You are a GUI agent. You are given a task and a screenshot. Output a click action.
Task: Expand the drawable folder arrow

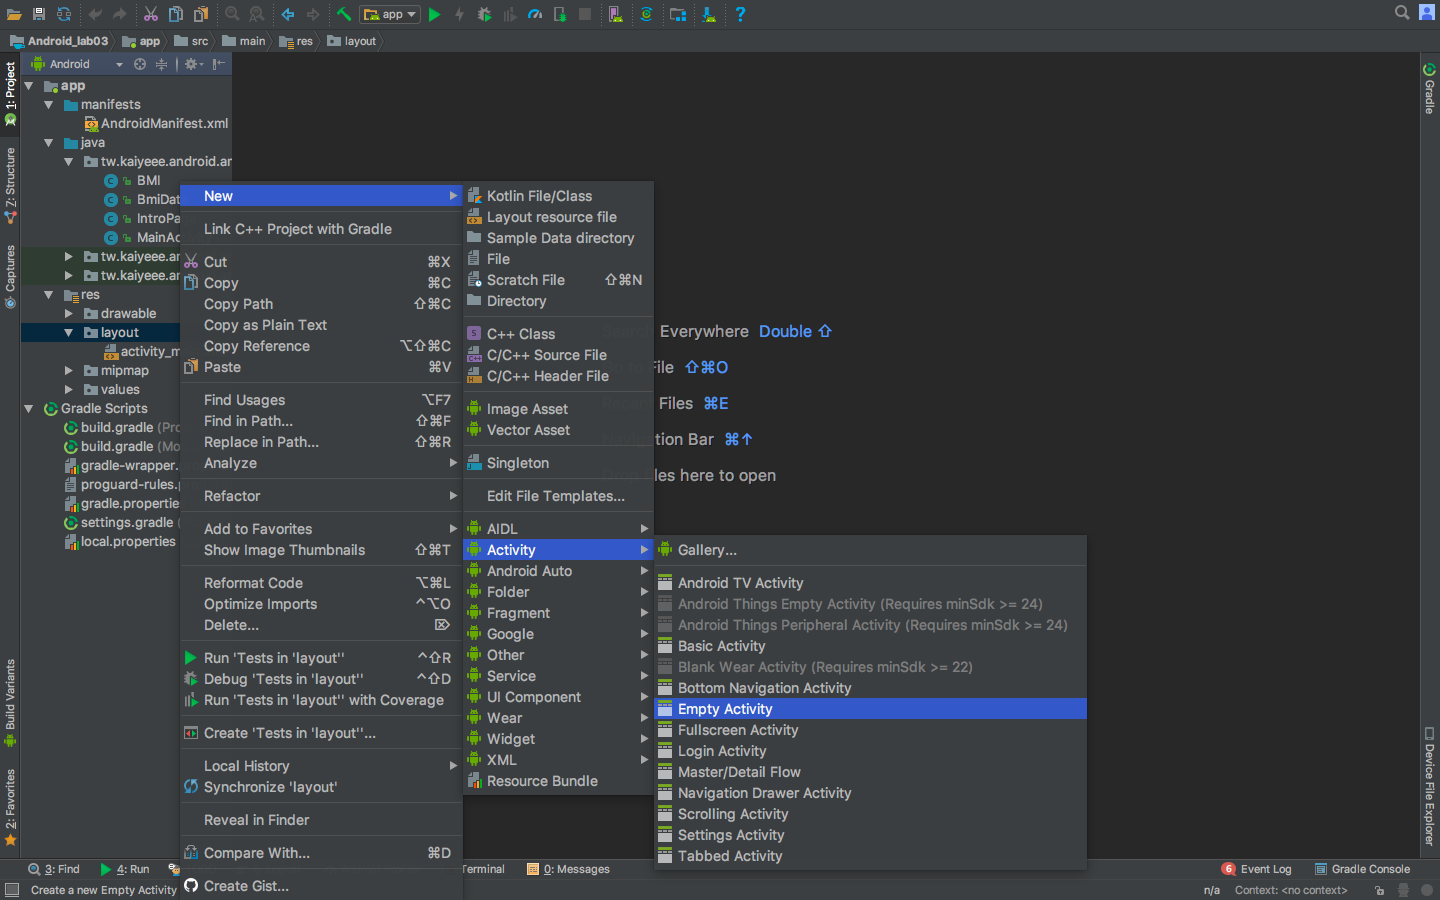point(68,314)
